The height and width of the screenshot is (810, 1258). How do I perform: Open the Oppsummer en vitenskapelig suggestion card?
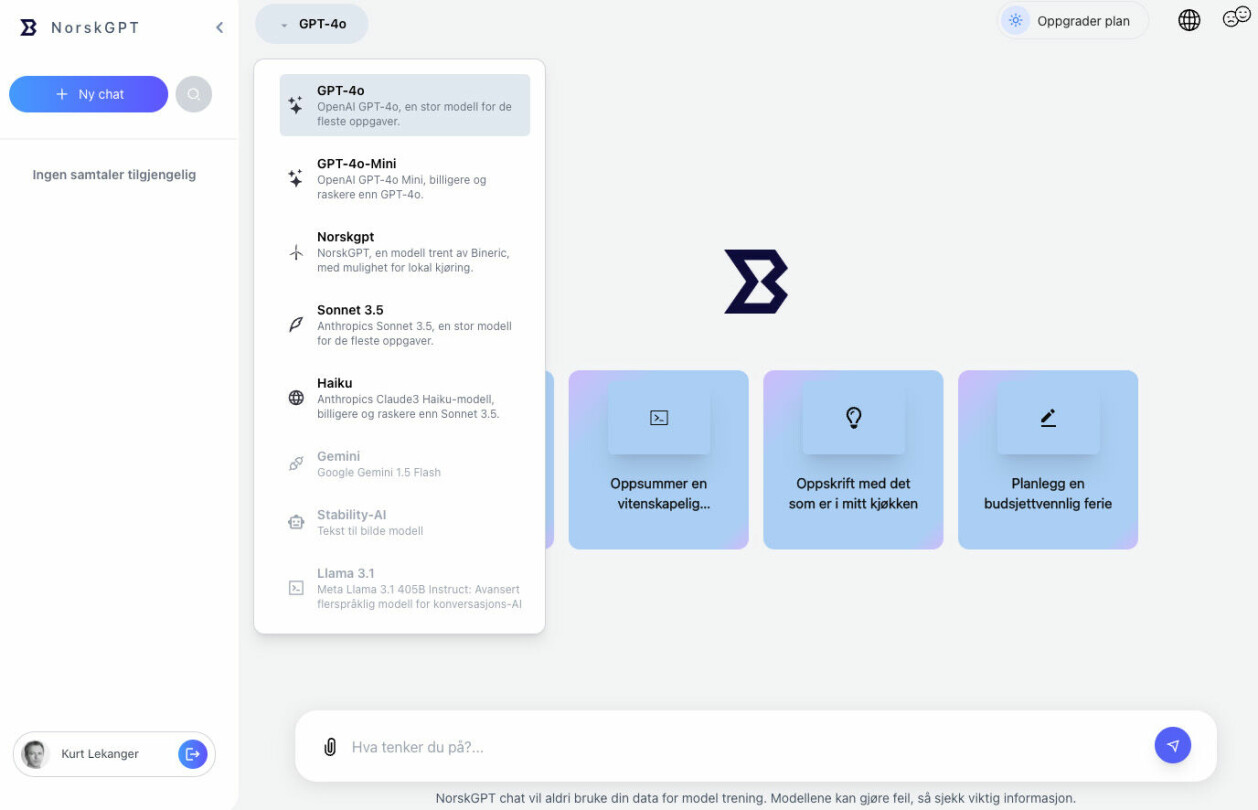tap(659, 460)
